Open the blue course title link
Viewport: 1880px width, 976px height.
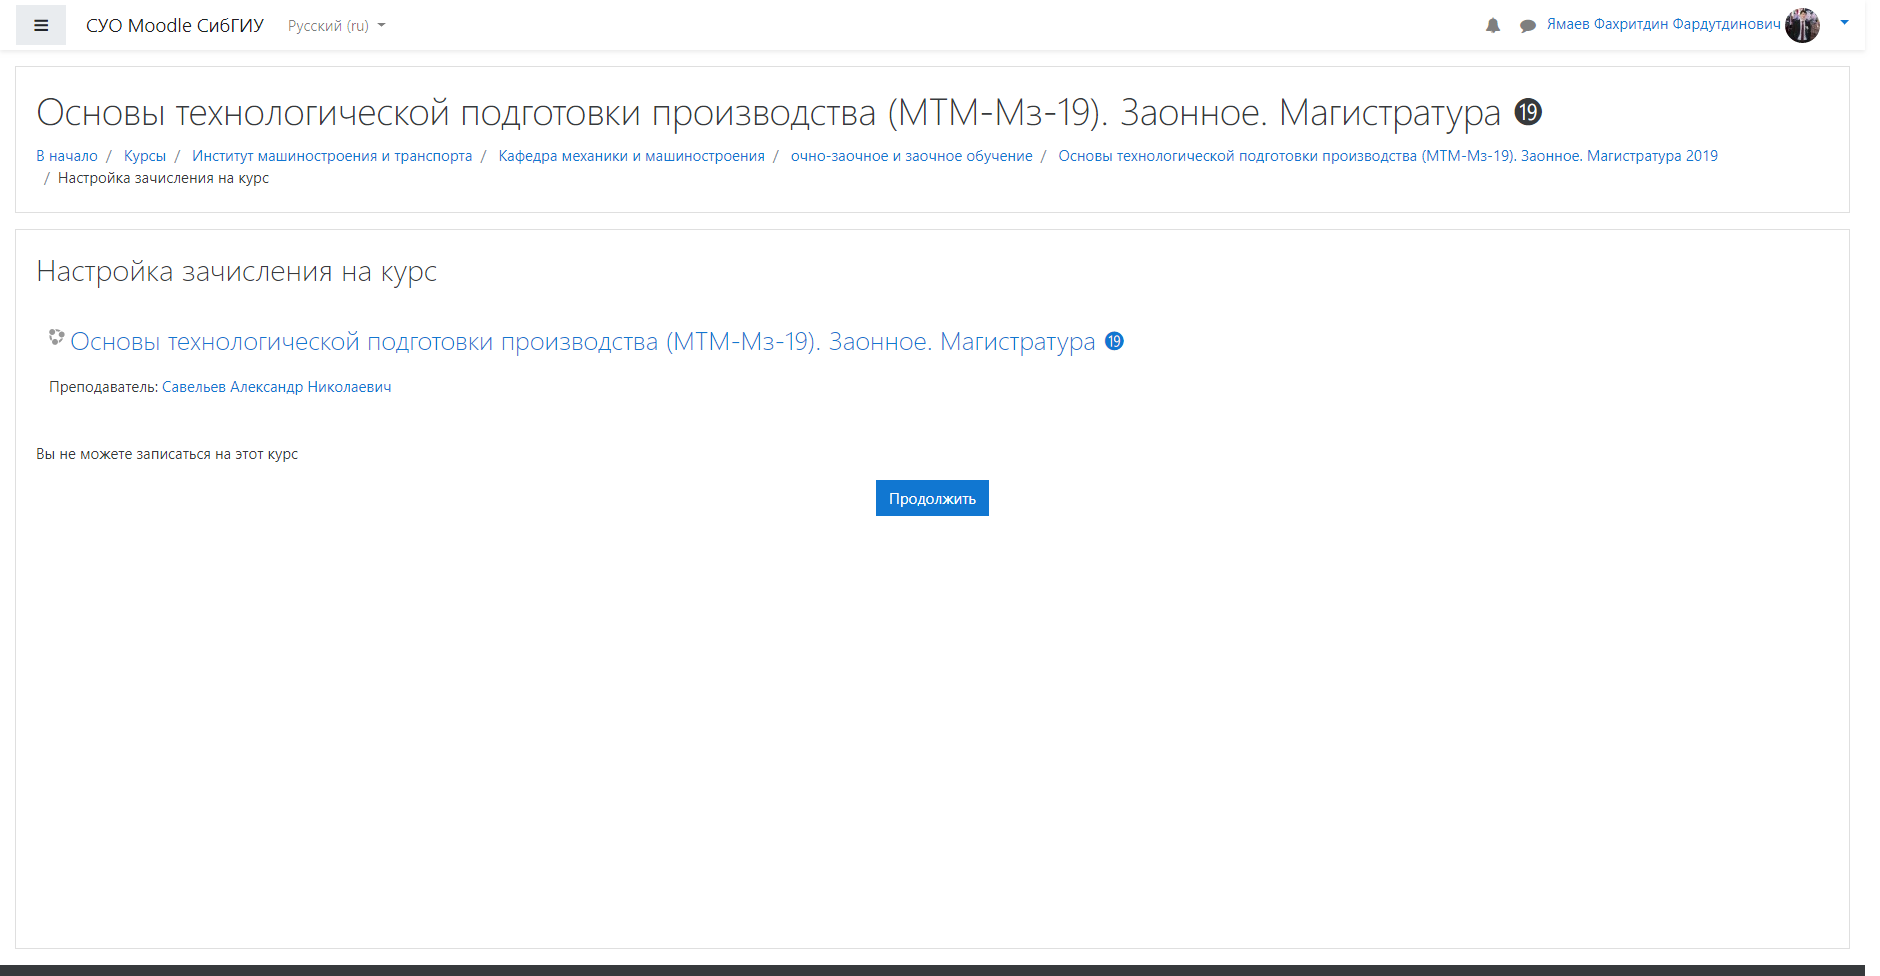tap(597, 342)
